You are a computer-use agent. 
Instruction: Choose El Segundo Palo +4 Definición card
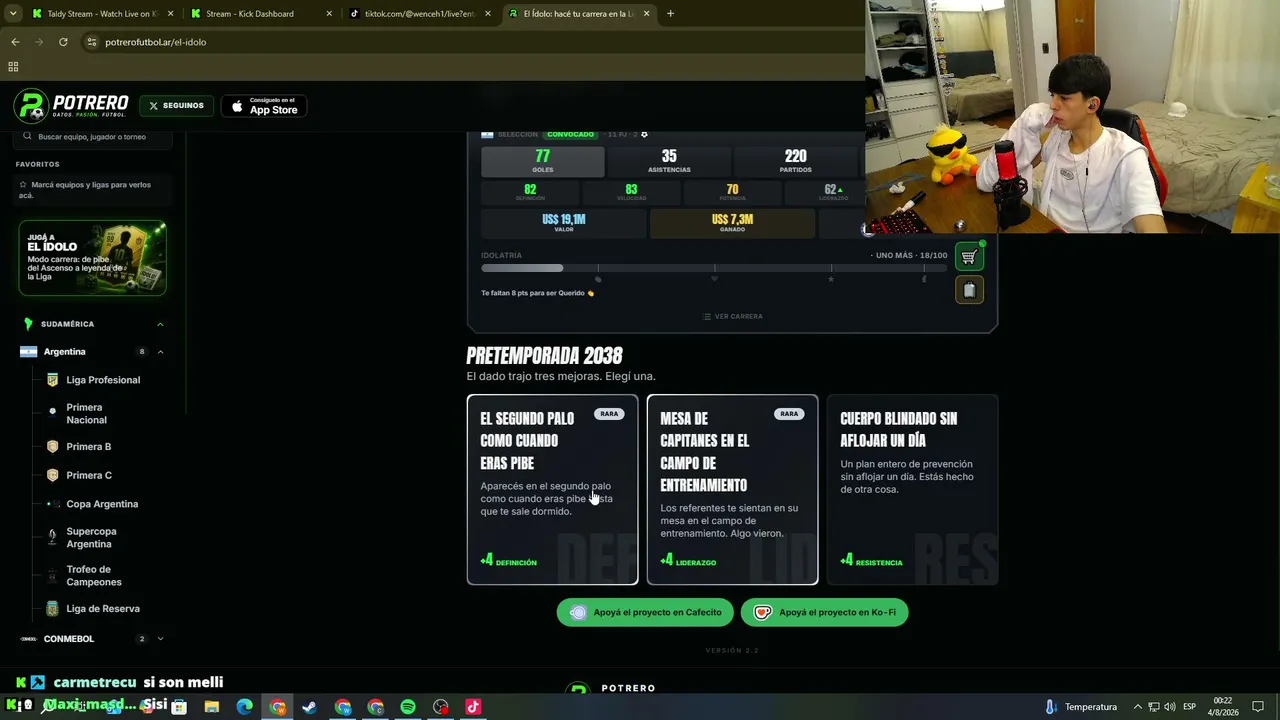[552, 490]
